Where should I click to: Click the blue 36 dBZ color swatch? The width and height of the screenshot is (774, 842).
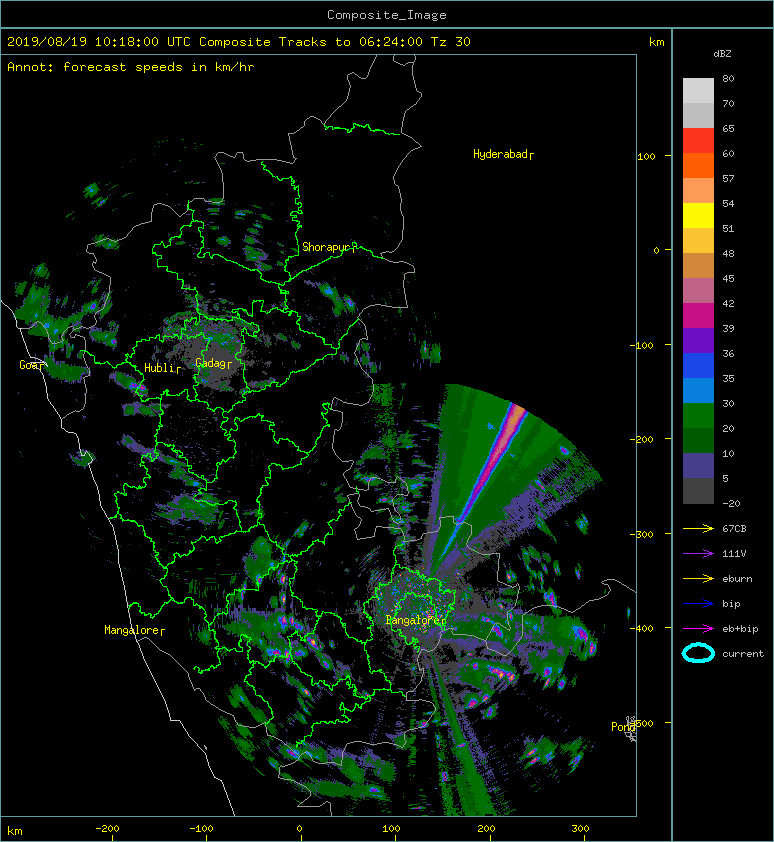click(698, 365)
